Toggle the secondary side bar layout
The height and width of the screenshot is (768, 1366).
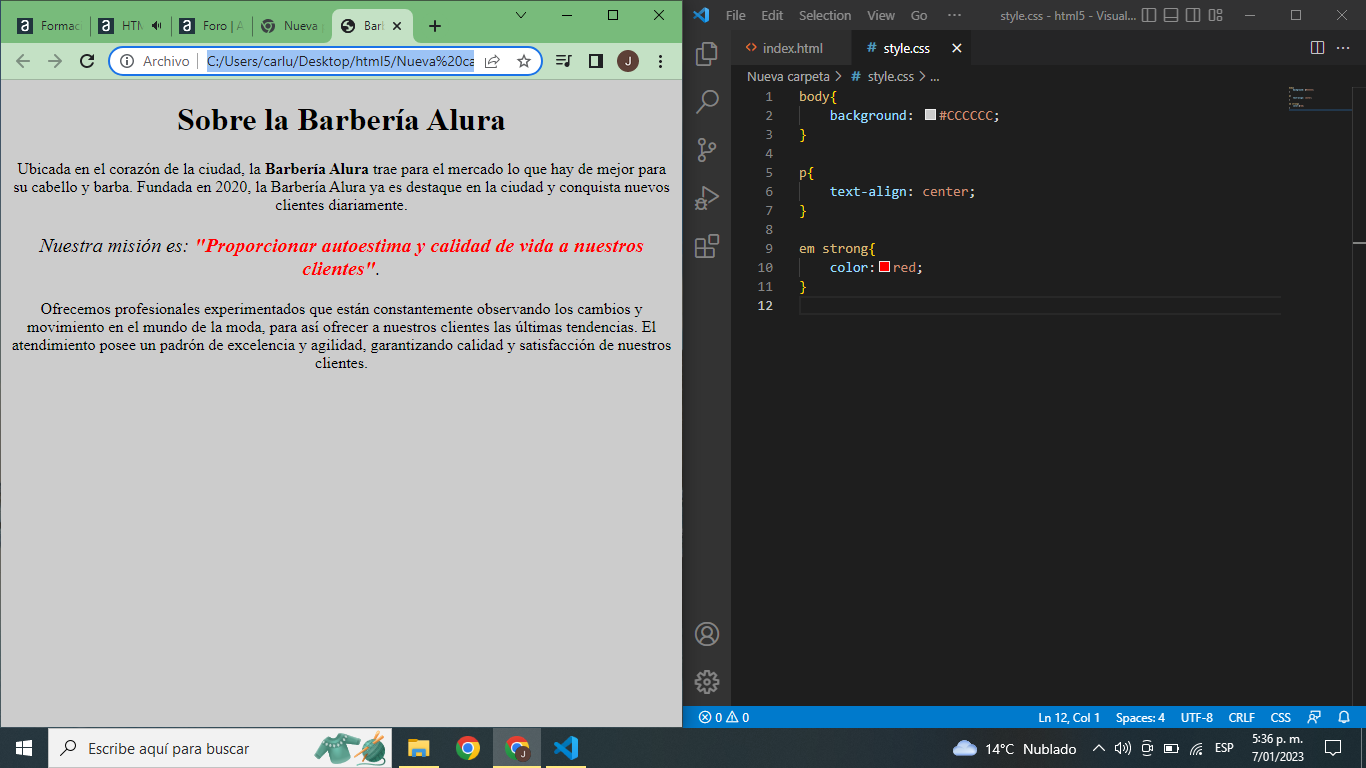tap(1193, 15)
